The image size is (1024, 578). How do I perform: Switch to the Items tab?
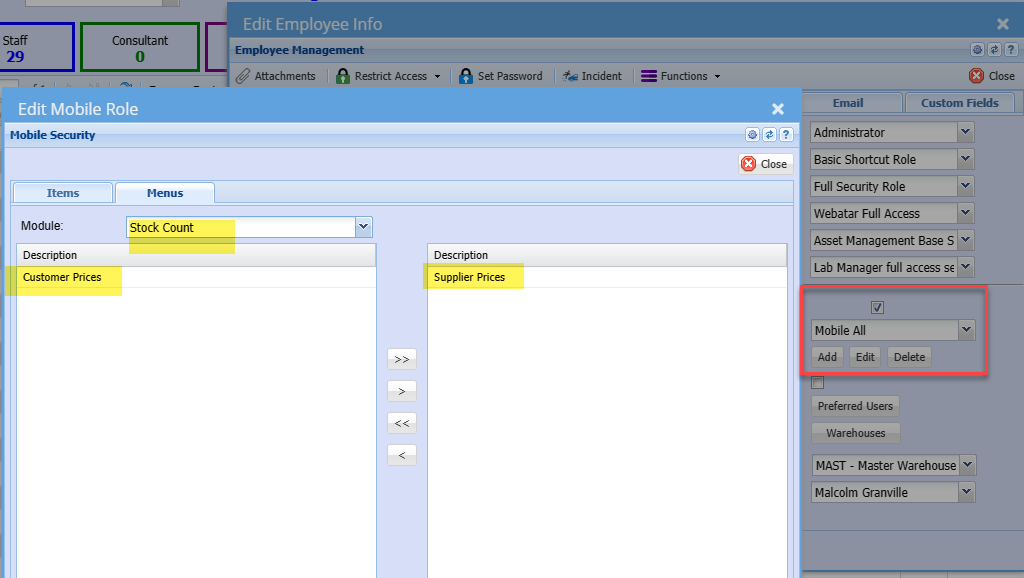coord(63,193)
